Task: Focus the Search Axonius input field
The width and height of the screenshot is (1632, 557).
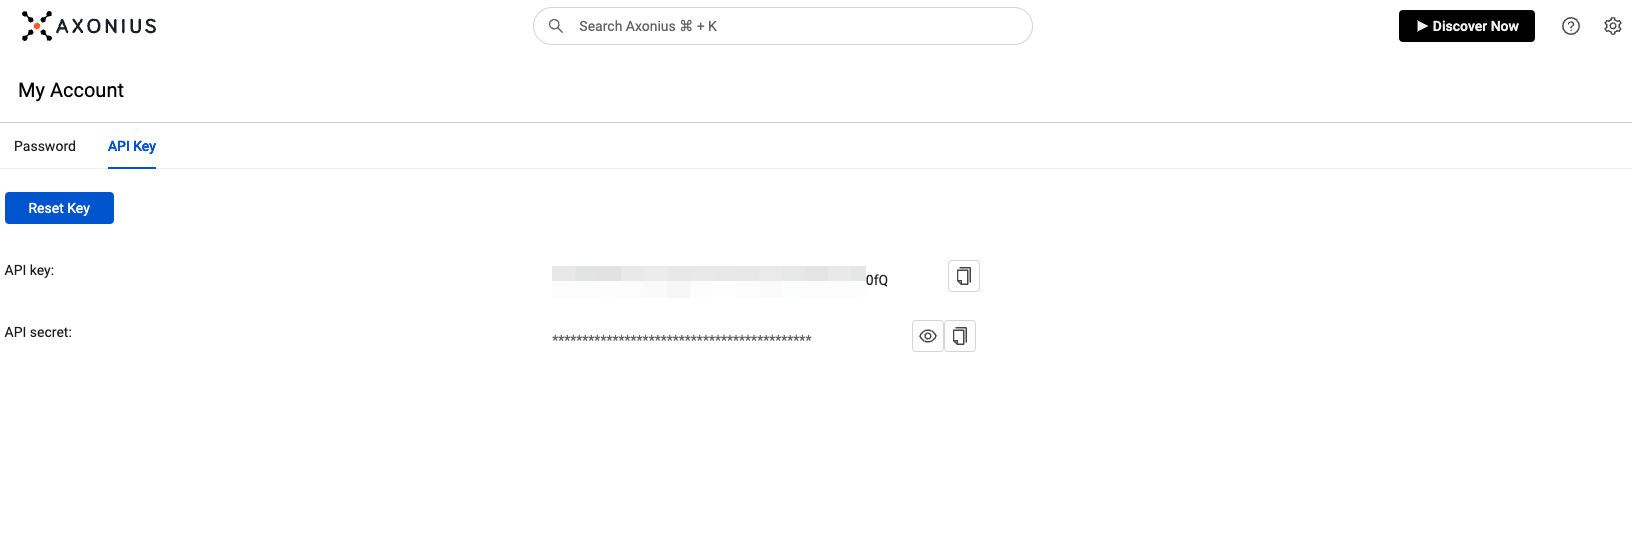Action: click(790, 26)
